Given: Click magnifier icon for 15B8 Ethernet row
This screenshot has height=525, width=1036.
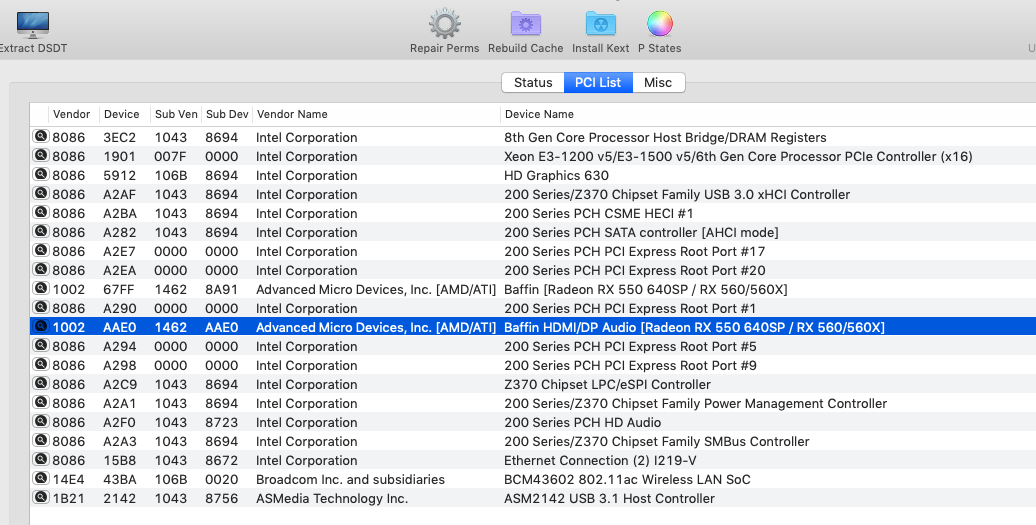Looking at the screenshot, I should pos(41,460).
